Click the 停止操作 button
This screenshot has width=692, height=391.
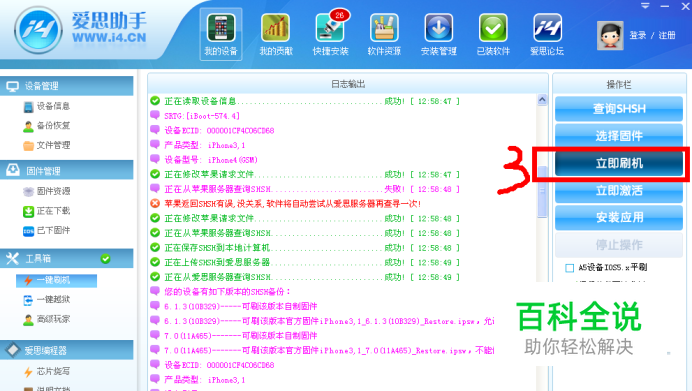click(x=619, y=245)
